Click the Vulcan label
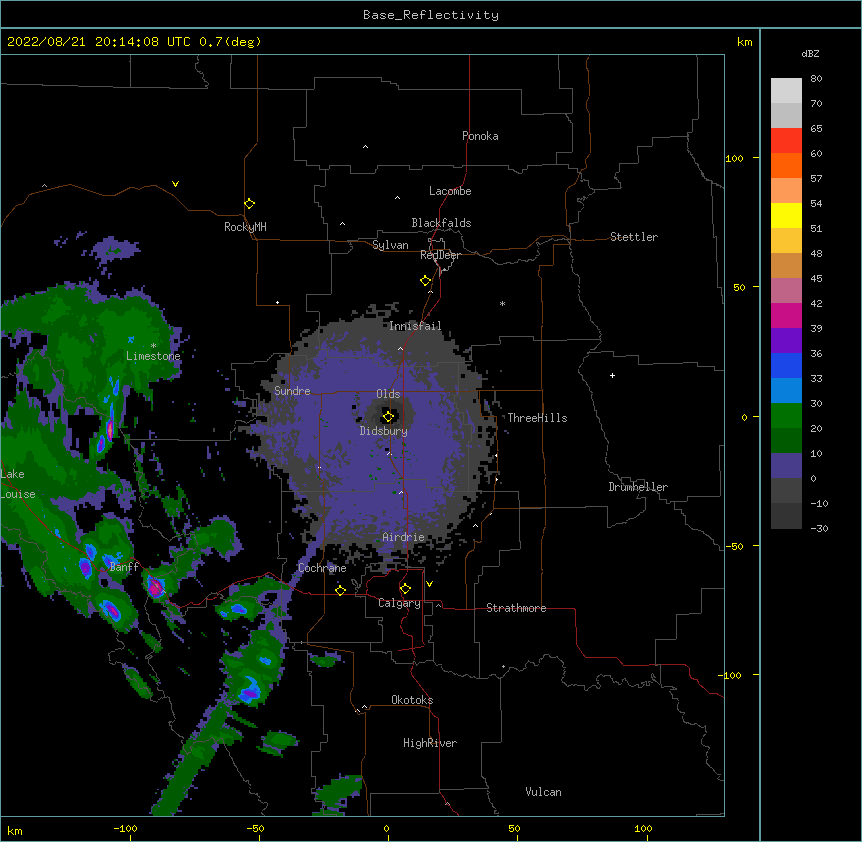This screenshot has width=862, height=842. 543,792
